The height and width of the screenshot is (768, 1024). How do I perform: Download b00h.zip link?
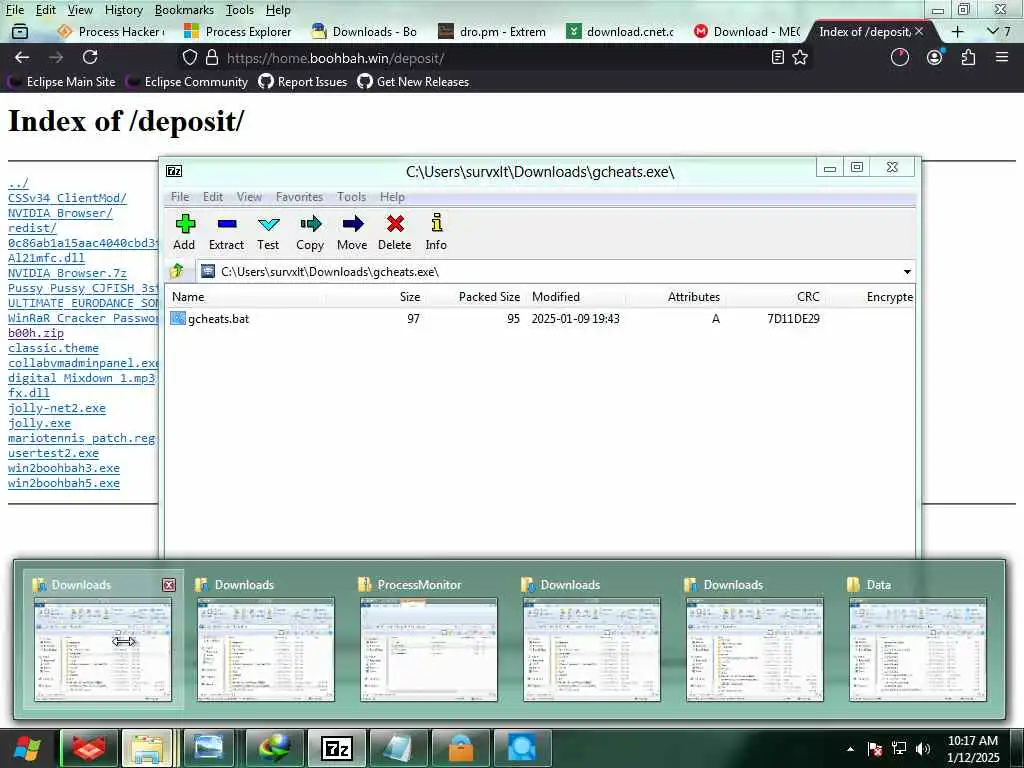(36, 333)
